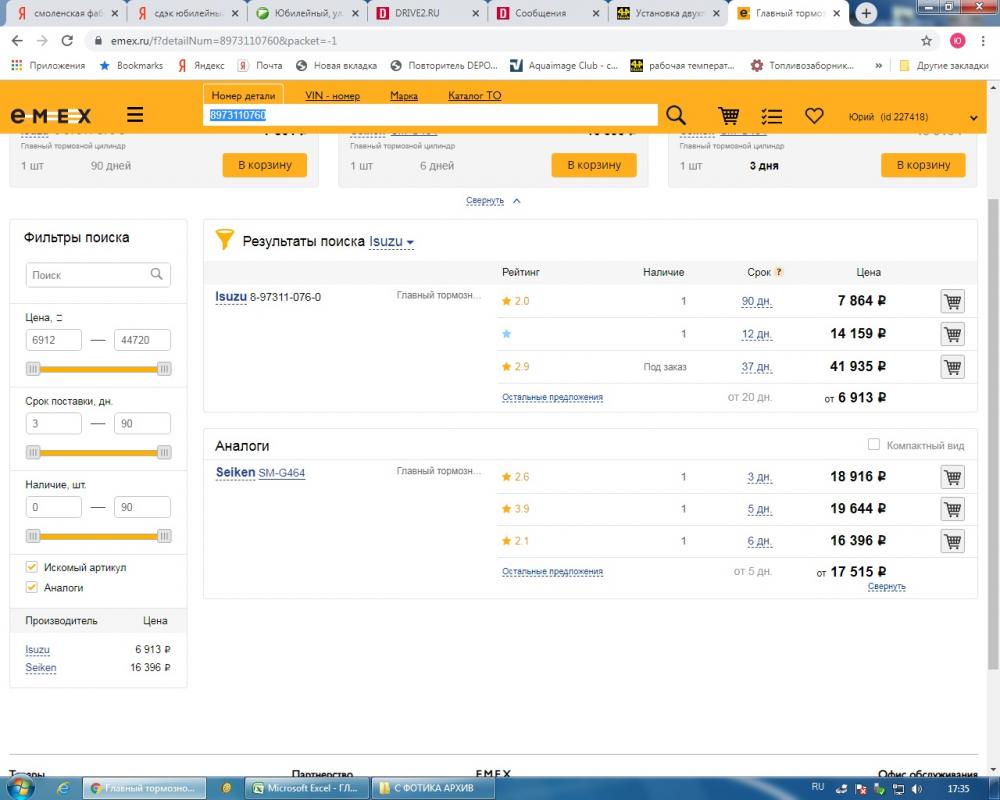Add the 7 864 ₽ Isuzu offer to cart
This screenshot has width=1000, height=800.
tap(952, 301)
